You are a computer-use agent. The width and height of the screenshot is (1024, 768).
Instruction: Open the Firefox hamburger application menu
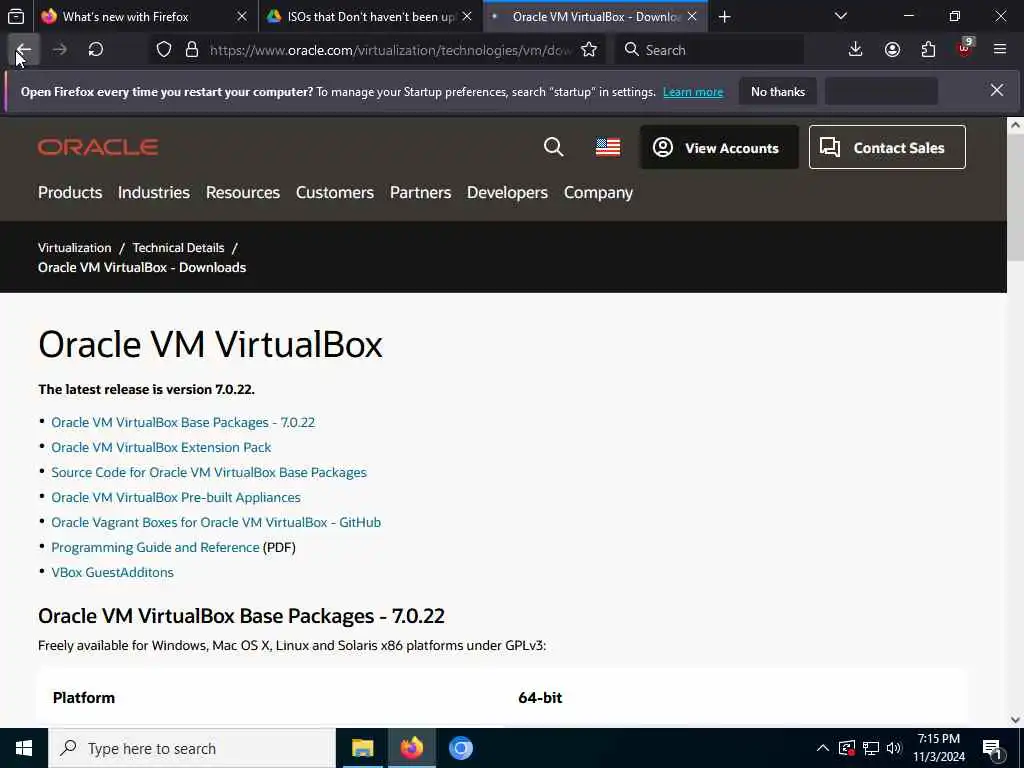(1000, 50)
